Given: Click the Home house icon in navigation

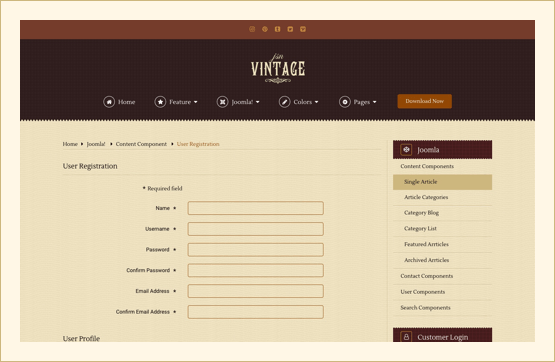Looking at the screenshot, I should pos(109,102).
